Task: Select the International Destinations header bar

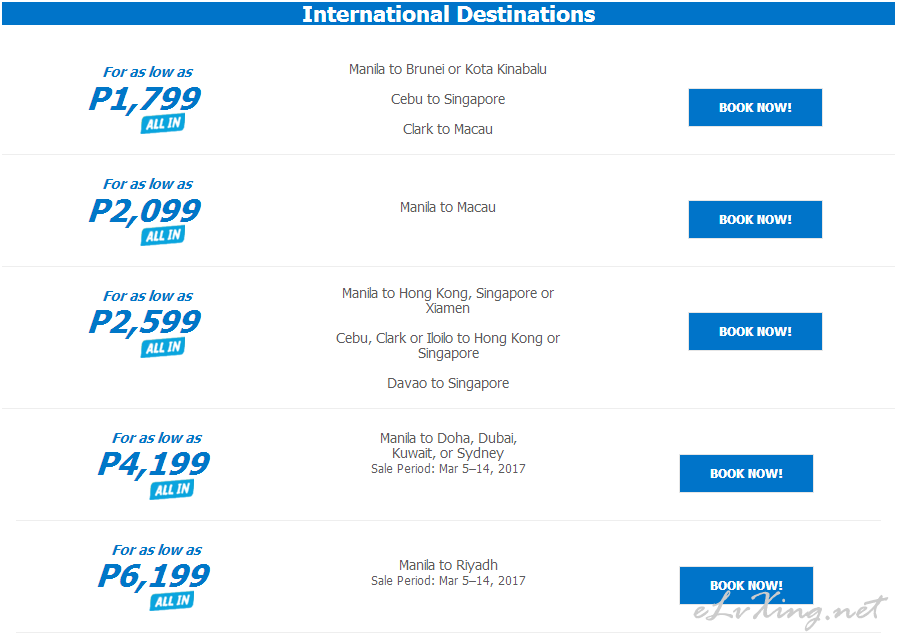Action: pos(448,14)
